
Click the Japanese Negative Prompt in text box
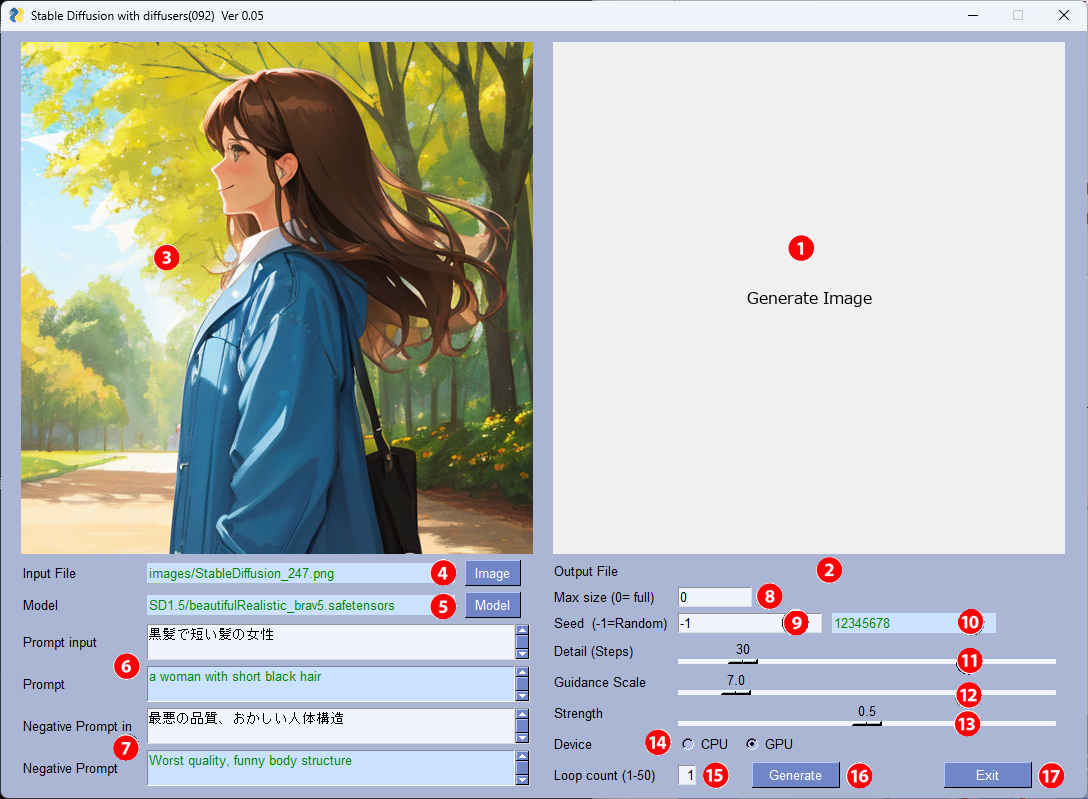point(330,725)
